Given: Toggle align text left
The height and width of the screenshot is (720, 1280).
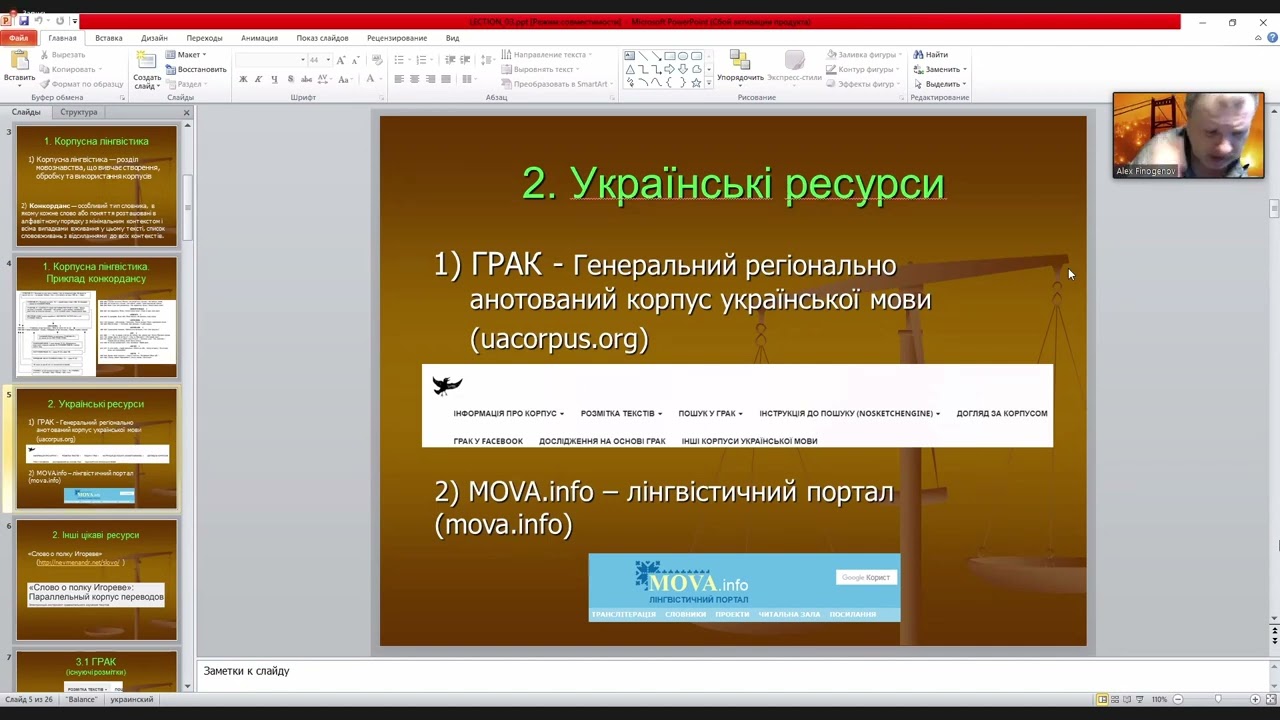Looking at the screenshot, I should pos(399,79).
